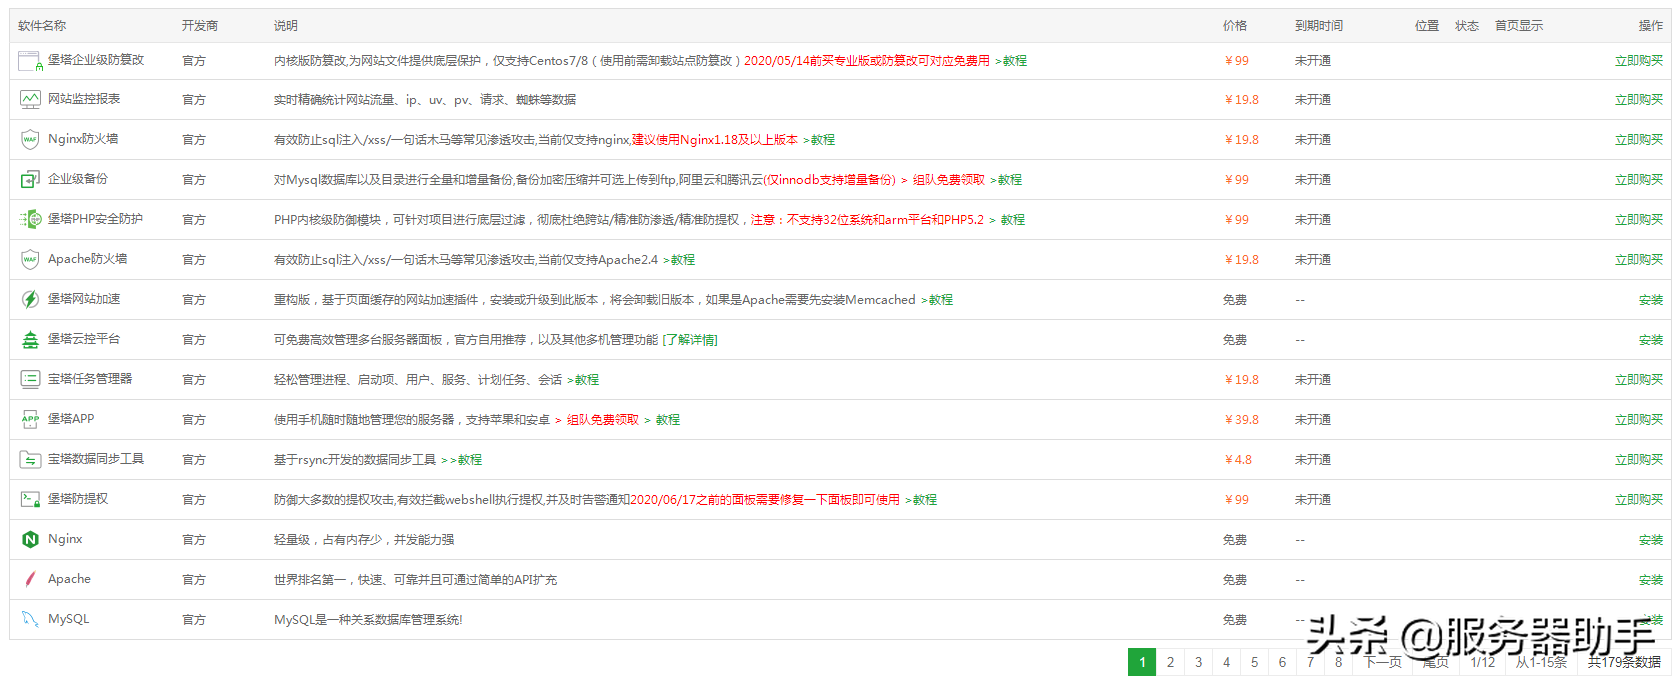Click the 堡塔防提权 terminal icon
1676x678 pixels.
click(x=30, y=499)
